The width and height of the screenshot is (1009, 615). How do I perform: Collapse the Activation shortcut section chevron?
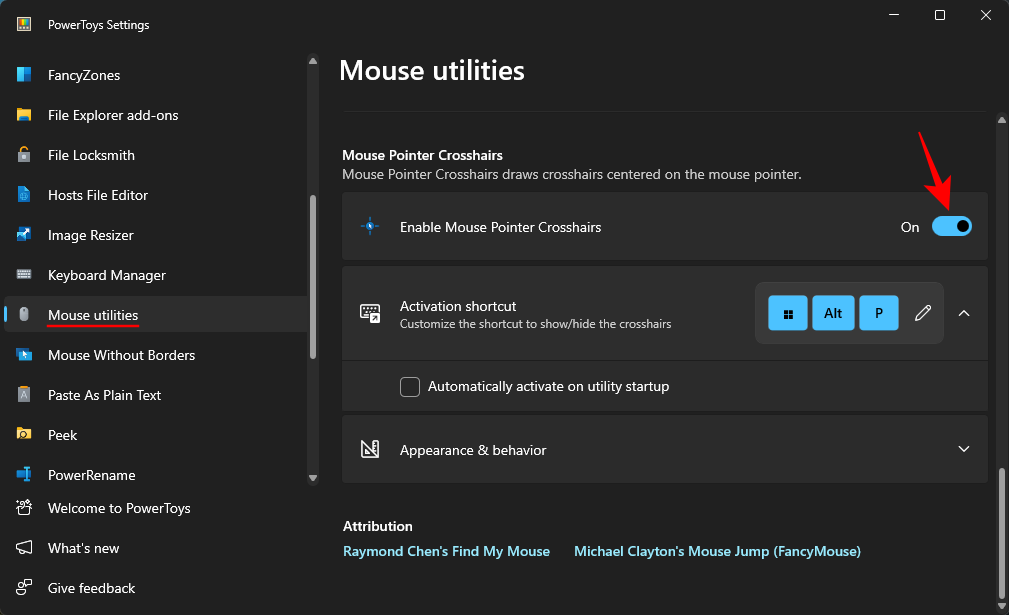click(x=964, y=313)
